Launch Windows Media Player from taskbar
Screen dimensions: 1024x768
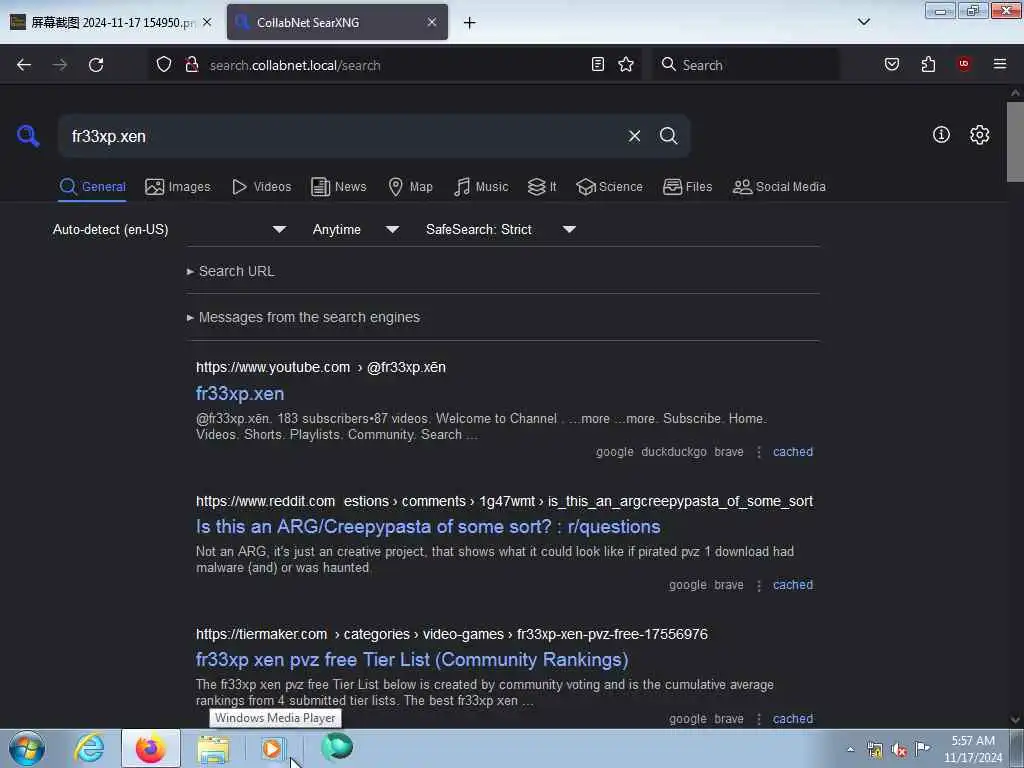tap(272, 748)
